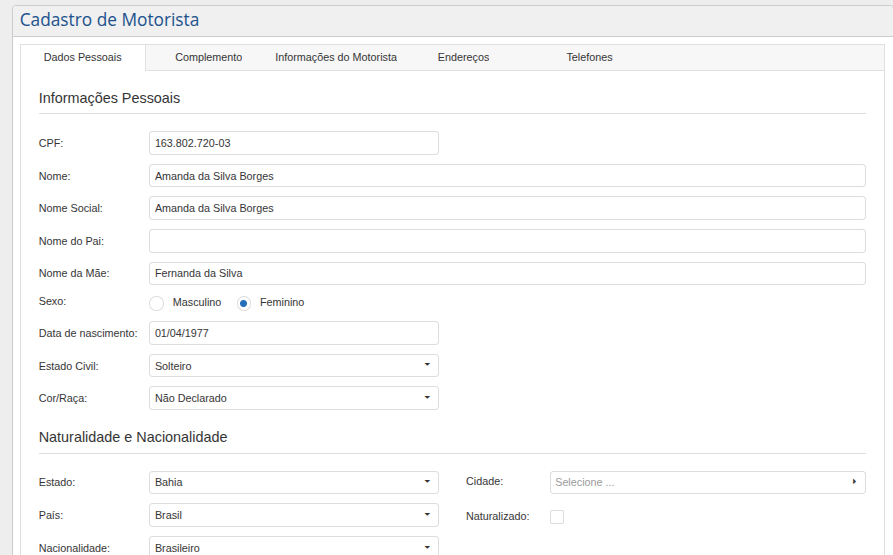Image resolution: width=893 pixels, height=555 pixels.
Task: Expand the Estado Civil dropdown
Action: [293, 366]
